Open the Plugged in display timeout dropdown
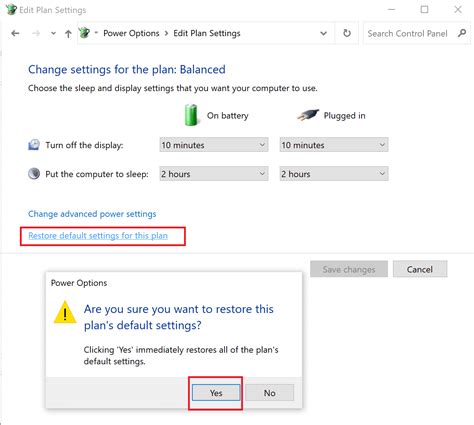474x425 pixels. 334,145
